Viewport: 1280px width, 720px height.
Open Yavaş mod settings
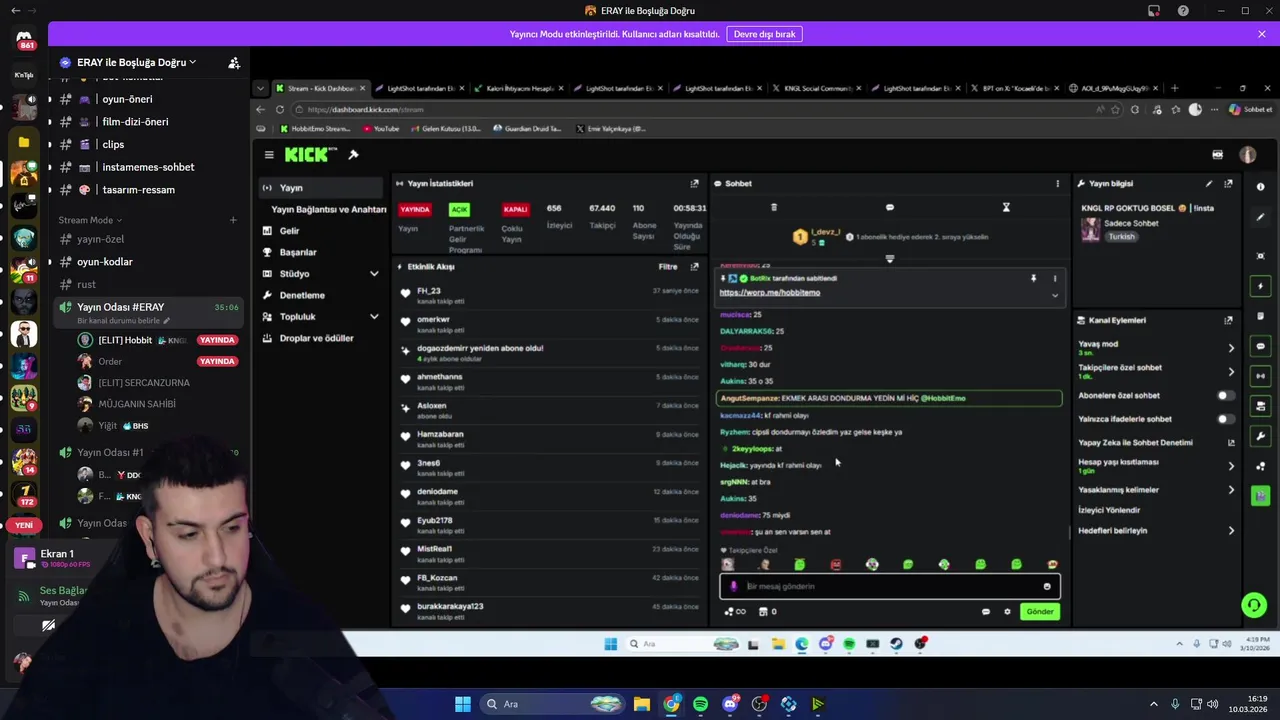pos(1156,347)
